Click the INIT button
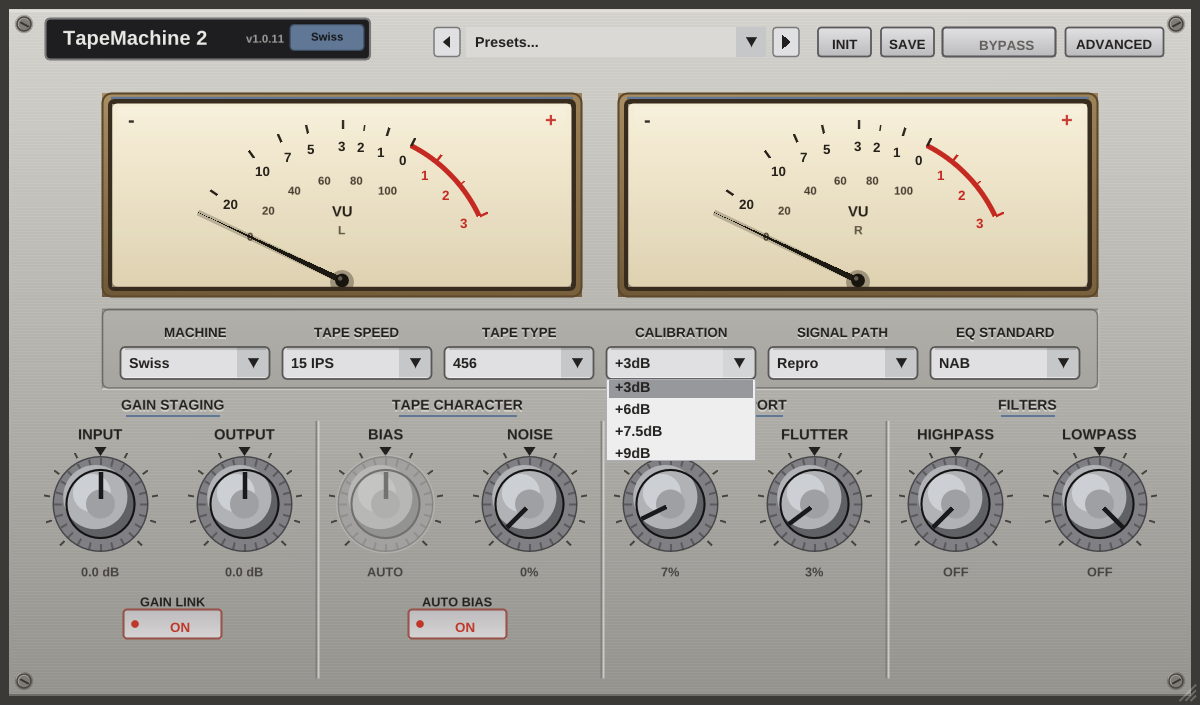This screenshot has height=705, width=1200. click(x=844, y=42)
